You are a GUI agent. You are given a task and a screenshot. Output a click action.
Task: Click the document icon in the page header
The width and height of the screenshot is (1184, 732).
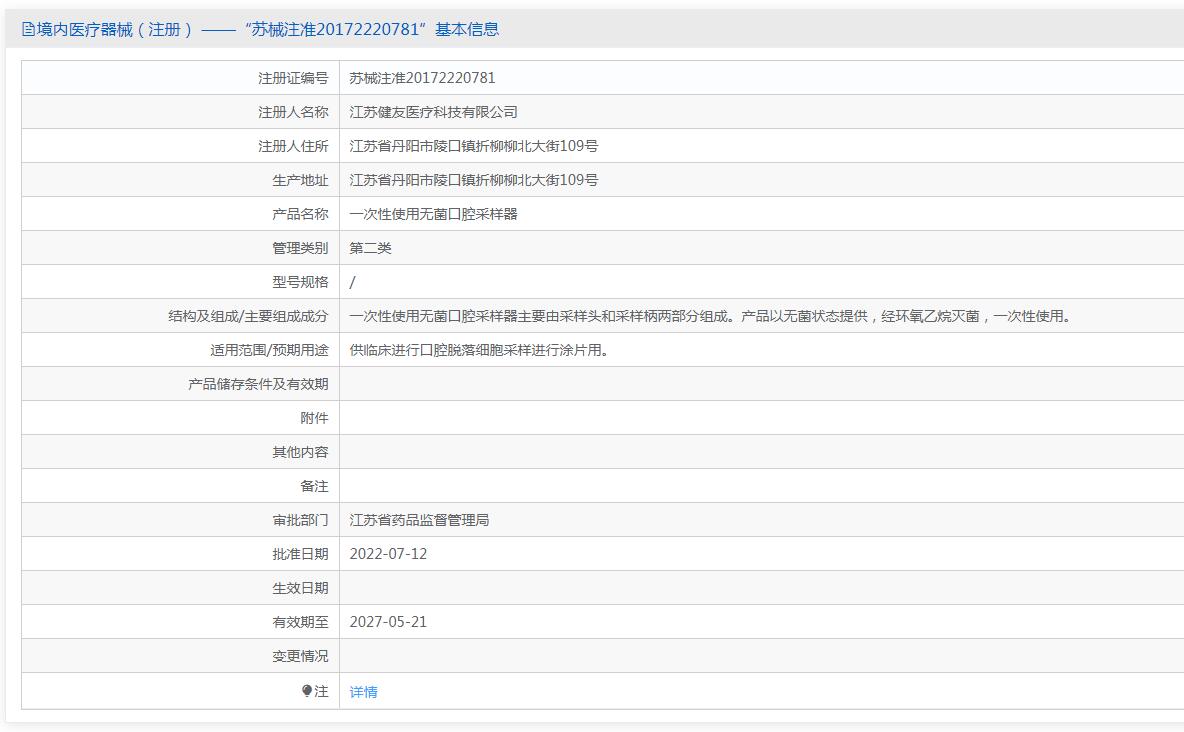(28, 30)
